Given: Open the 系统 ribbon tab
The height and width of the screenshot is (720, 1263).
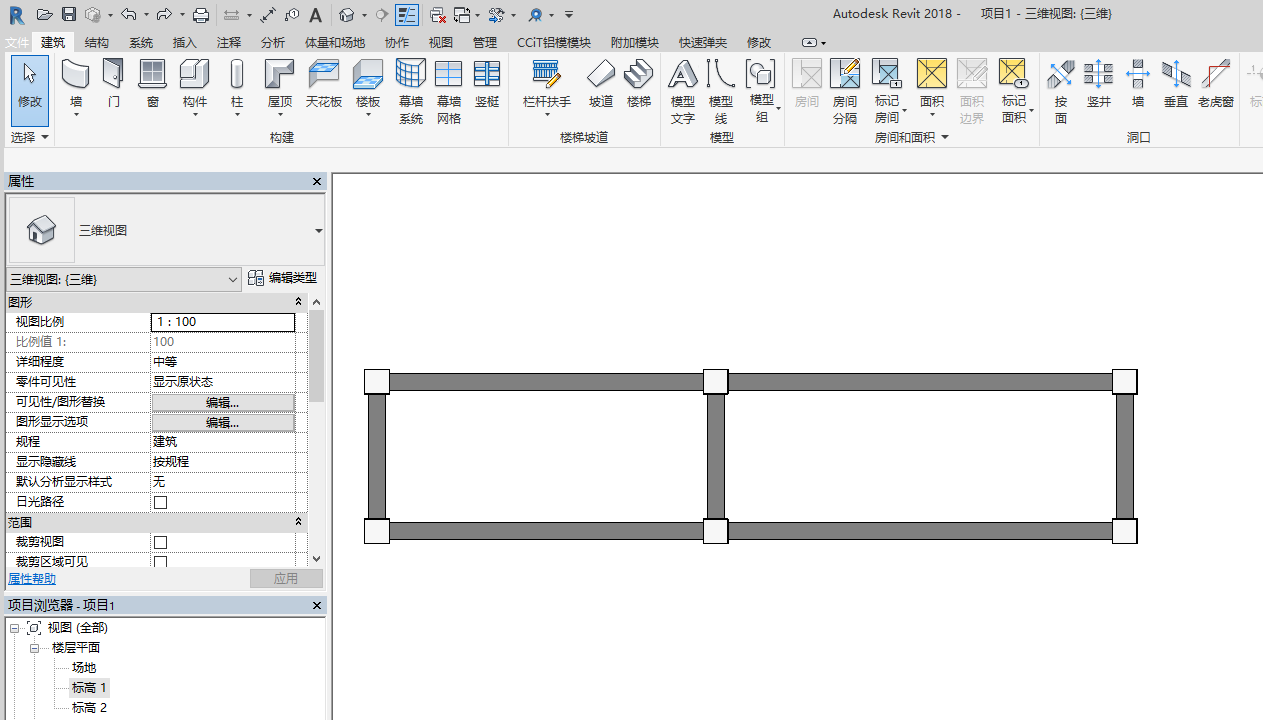Looking at the screenshot, I should pos(141,42).
